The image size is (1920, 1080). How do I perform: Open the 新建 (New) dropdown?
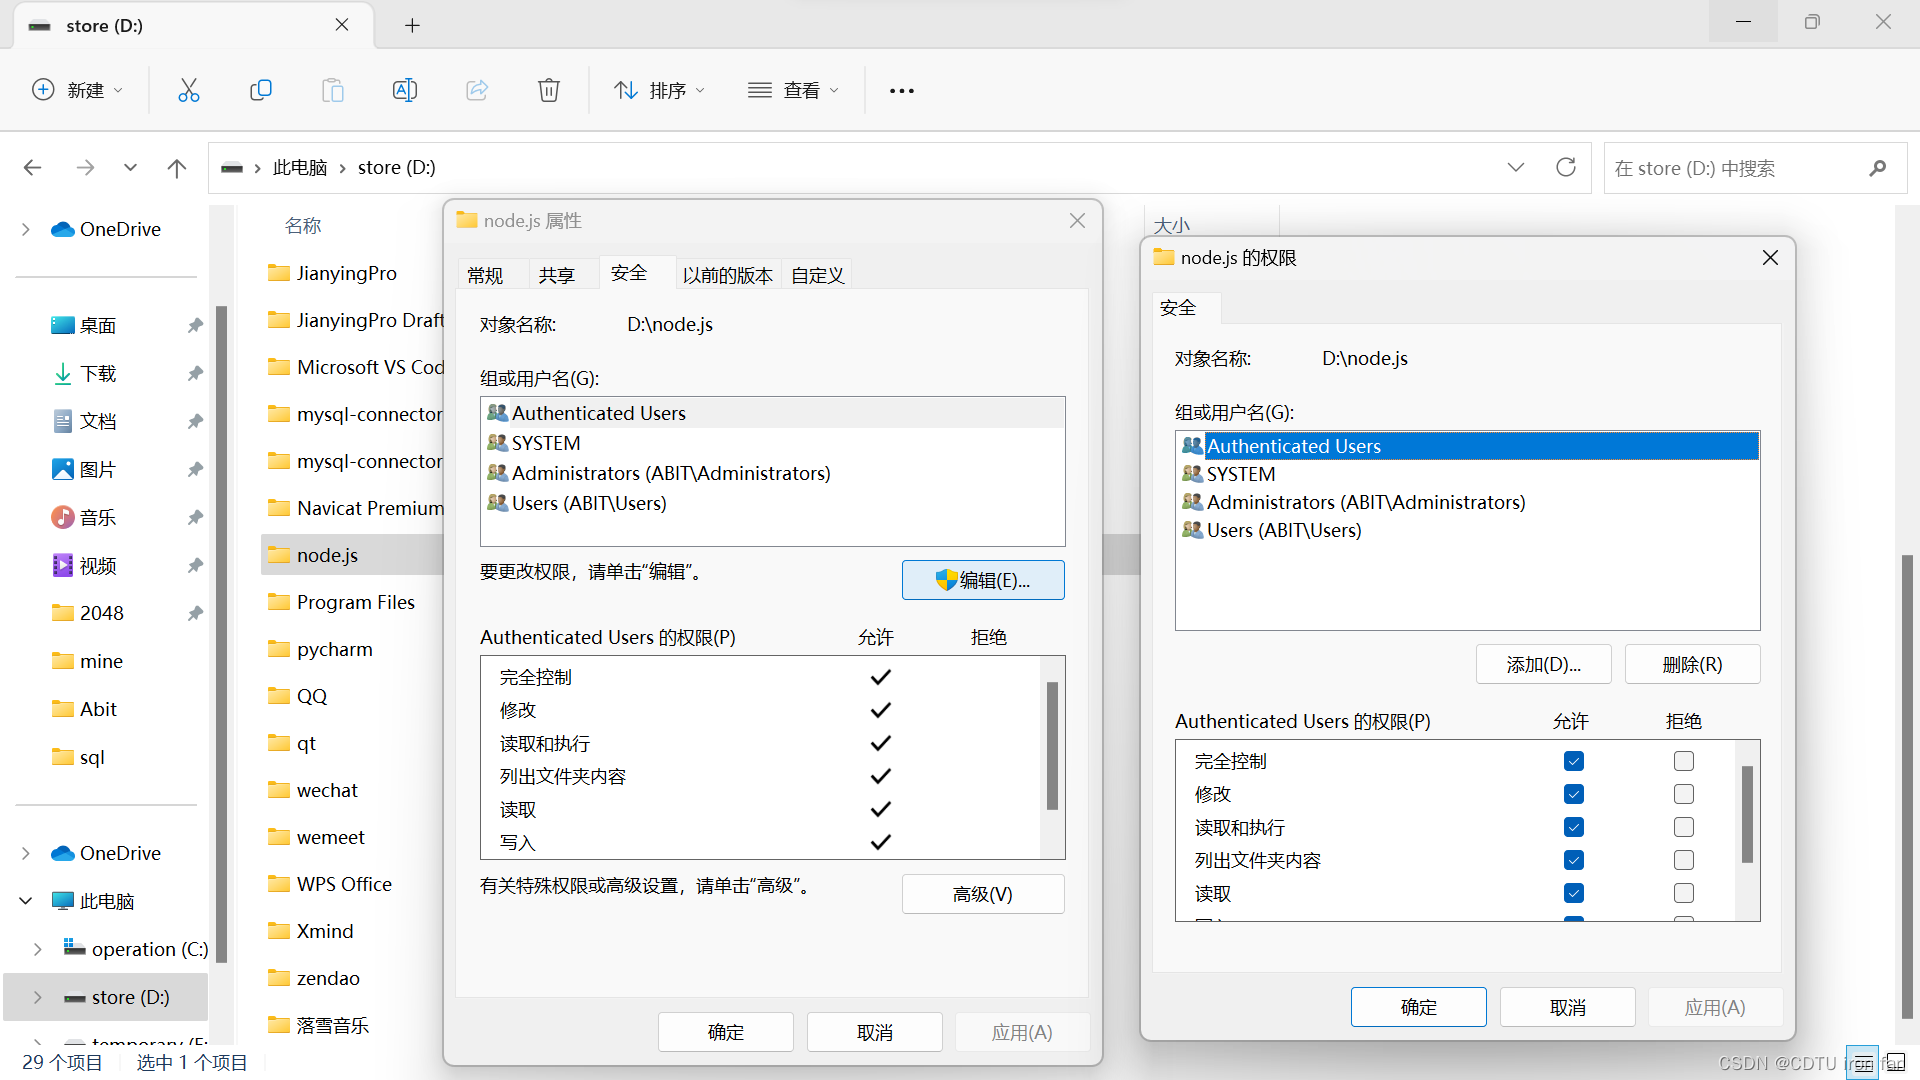78,90
